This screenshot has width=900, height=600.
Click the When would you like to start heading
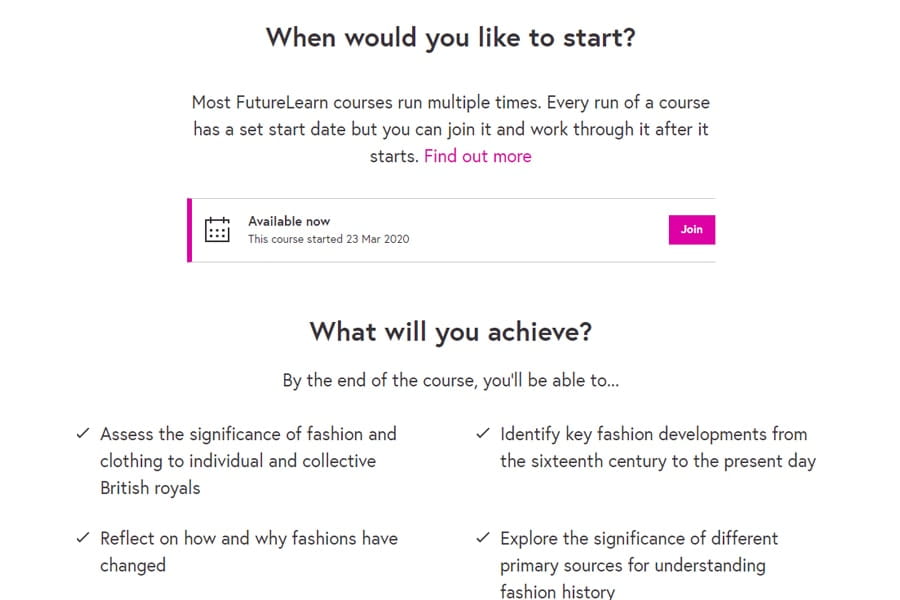click(x=450, y=38)
